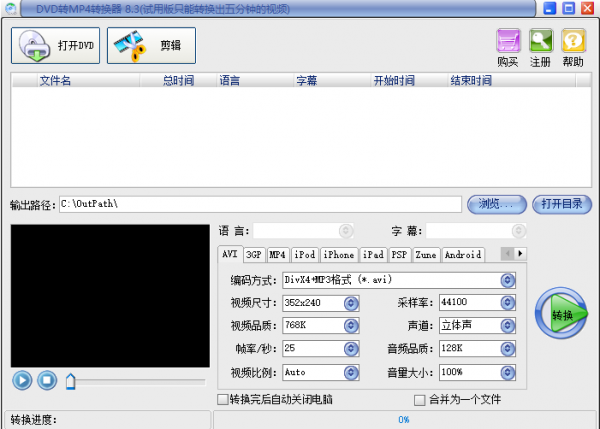Play the preview video
The image size is (600, 429).
[22, 380]
